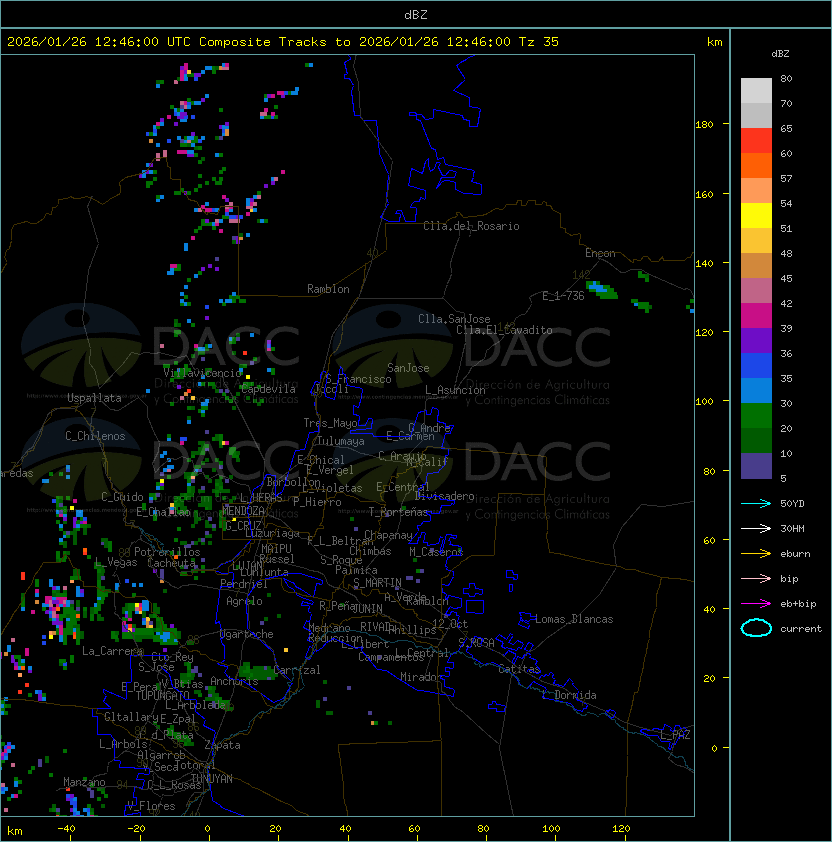The image size is (832, 842).
Task: Click the 'Uspallata' place label
Action: (94, 398)
